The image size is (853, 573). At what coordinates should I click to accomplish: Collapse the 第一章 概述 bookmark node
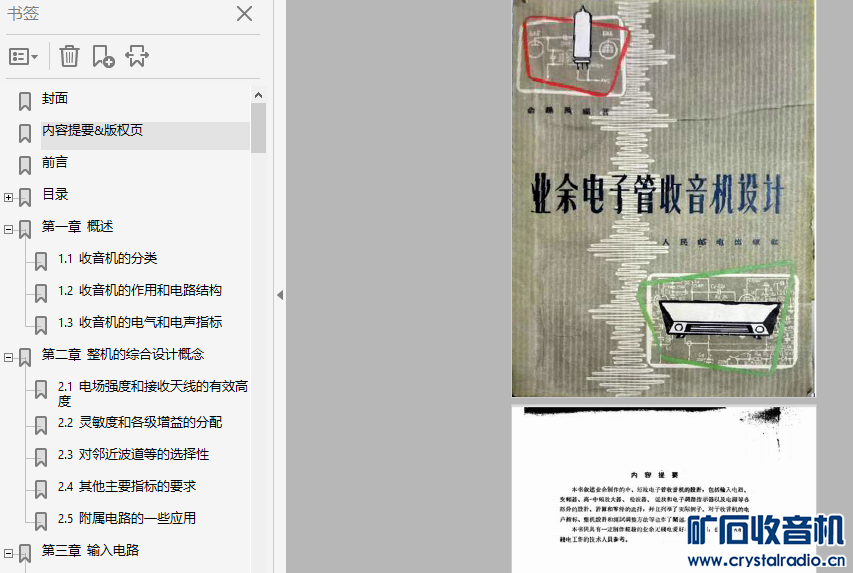[8, 230]
